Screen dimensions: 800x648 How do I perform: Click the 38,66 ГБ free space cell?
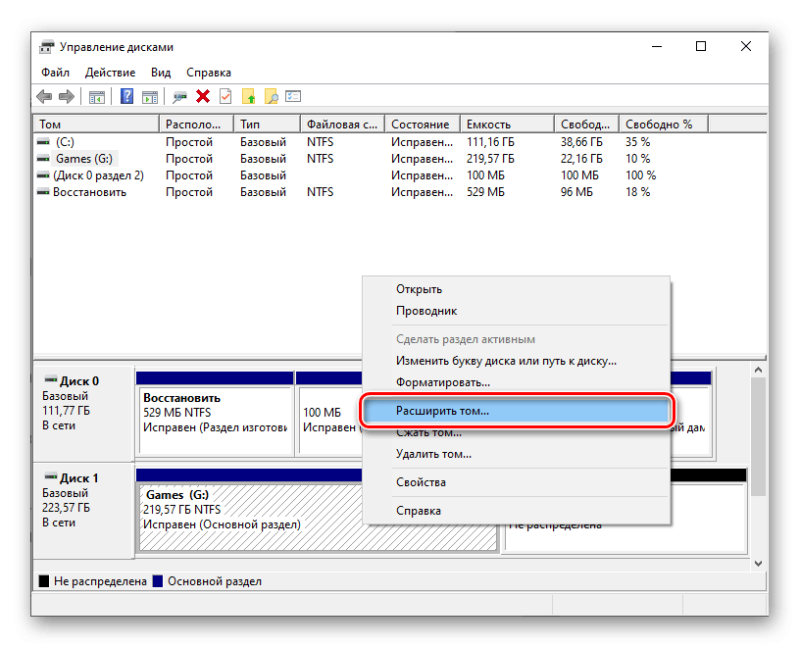click(582, 142)
